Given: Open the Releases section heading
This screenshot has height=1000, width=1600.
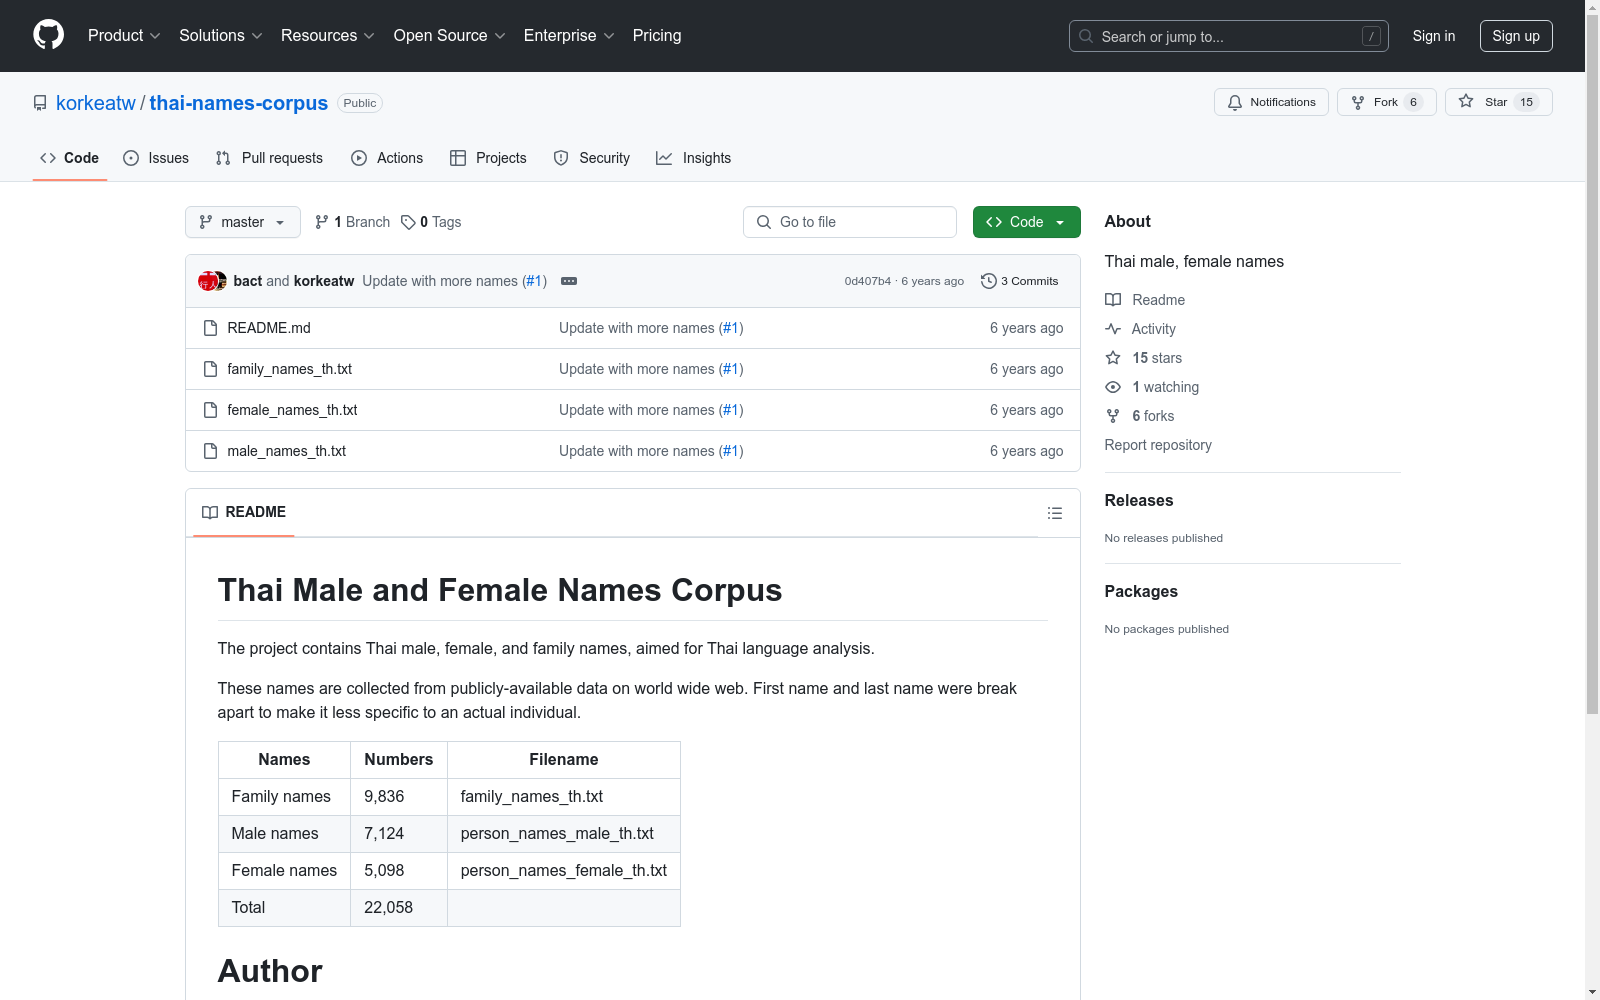Looking at the screenshot, I should click(x=1139, y=500).
